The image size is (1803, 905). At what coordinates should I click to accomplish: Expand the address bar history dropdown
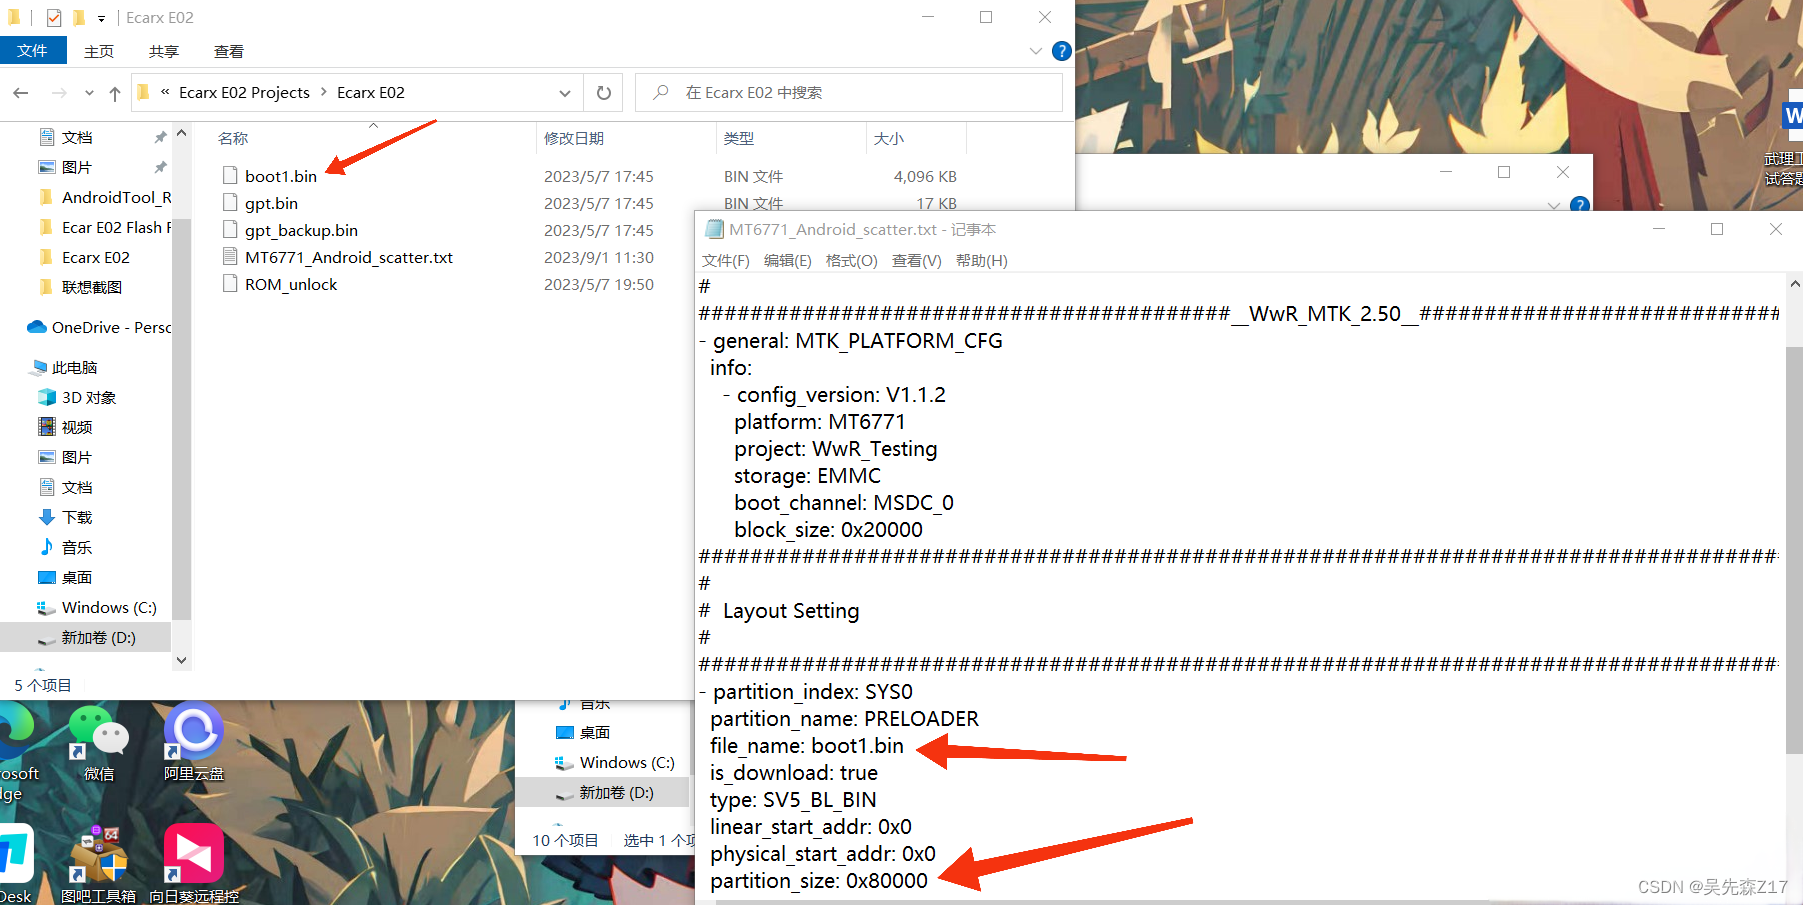click(x=565, y=93)
